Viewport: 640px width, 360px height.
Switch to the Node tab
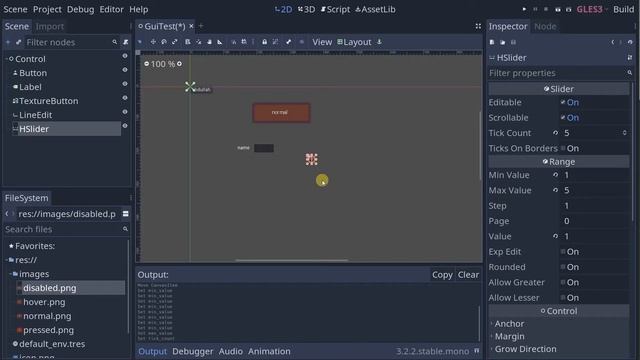click(545, 26)
